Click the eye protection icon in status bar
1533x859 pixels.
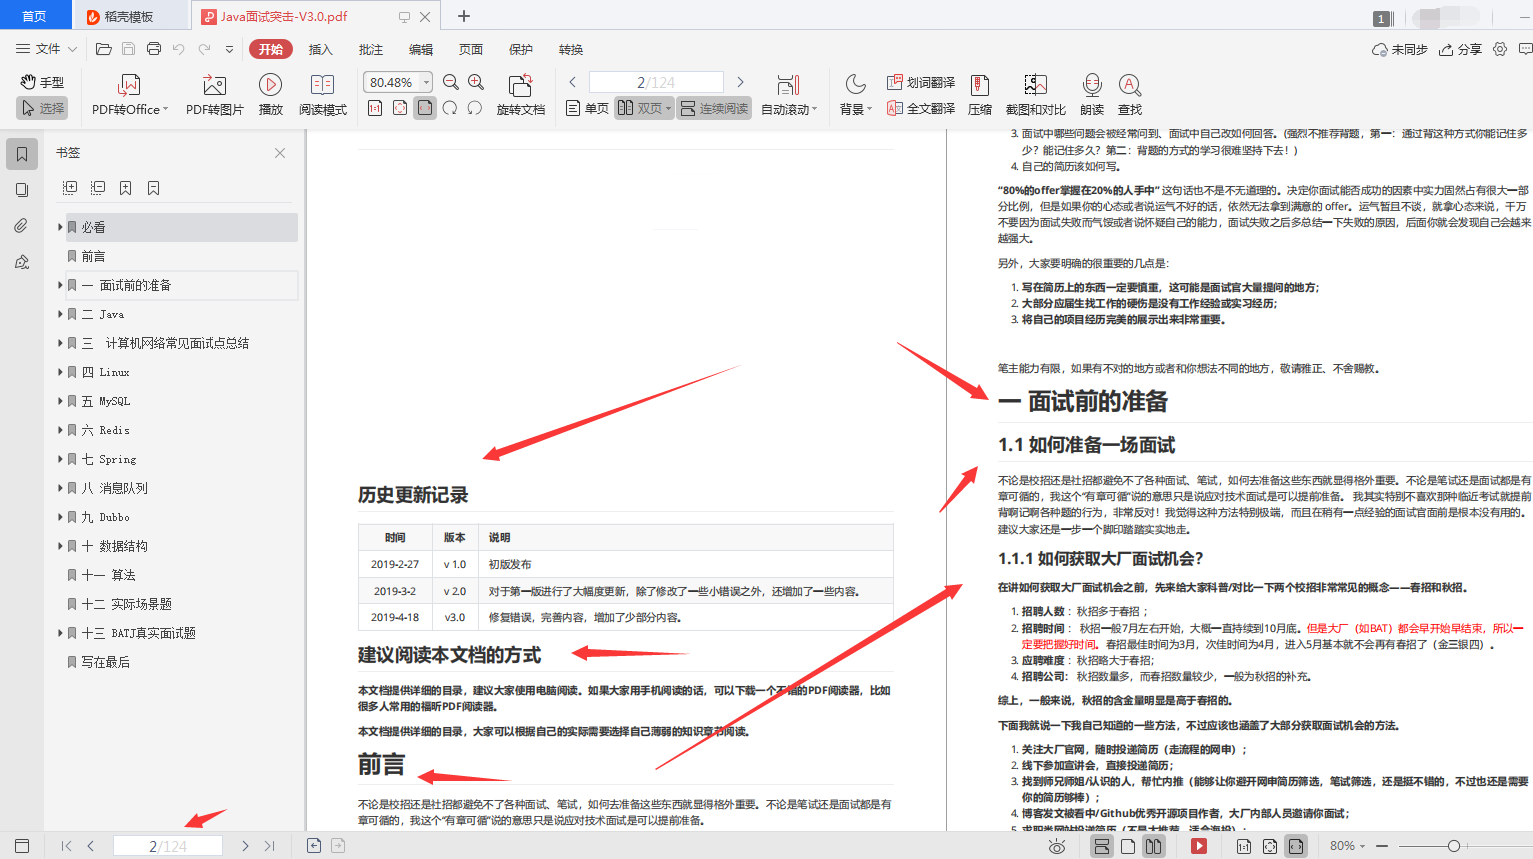tap(1057, 846)
